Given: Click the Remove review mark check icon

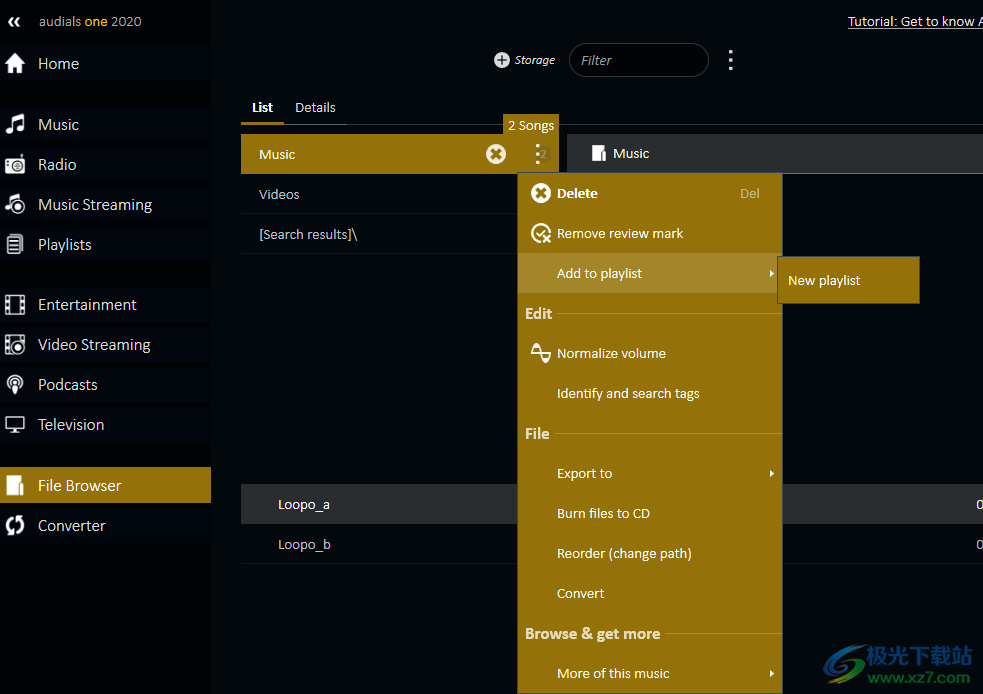Looking at the screenshot, I should coord(541,233).
